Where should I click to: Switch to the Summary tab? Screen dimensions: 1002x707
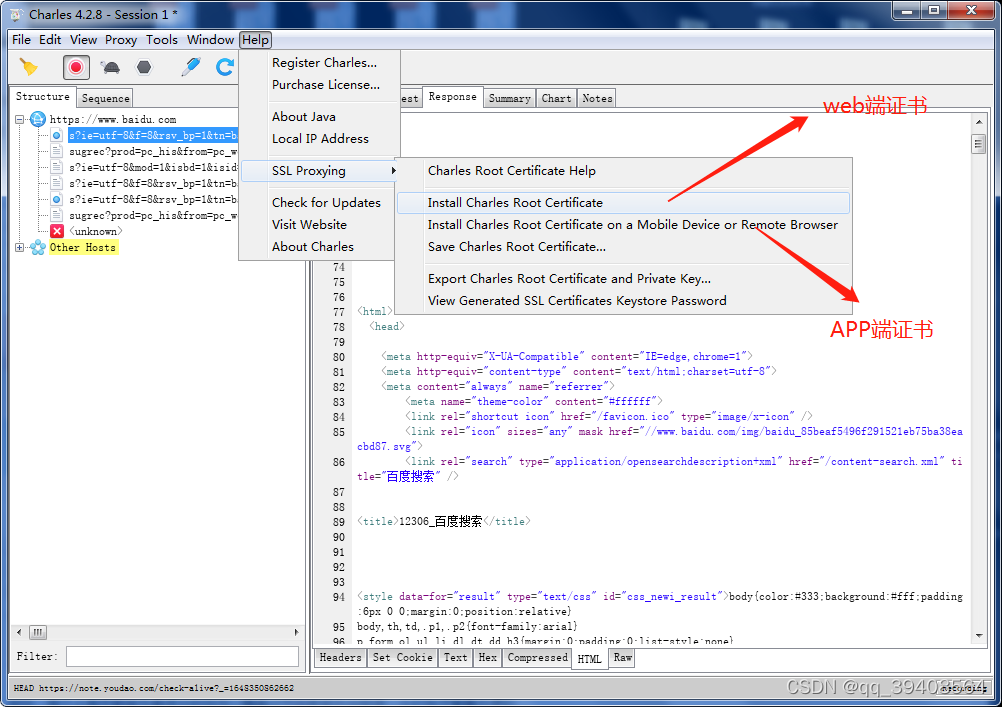coord(509,98)
